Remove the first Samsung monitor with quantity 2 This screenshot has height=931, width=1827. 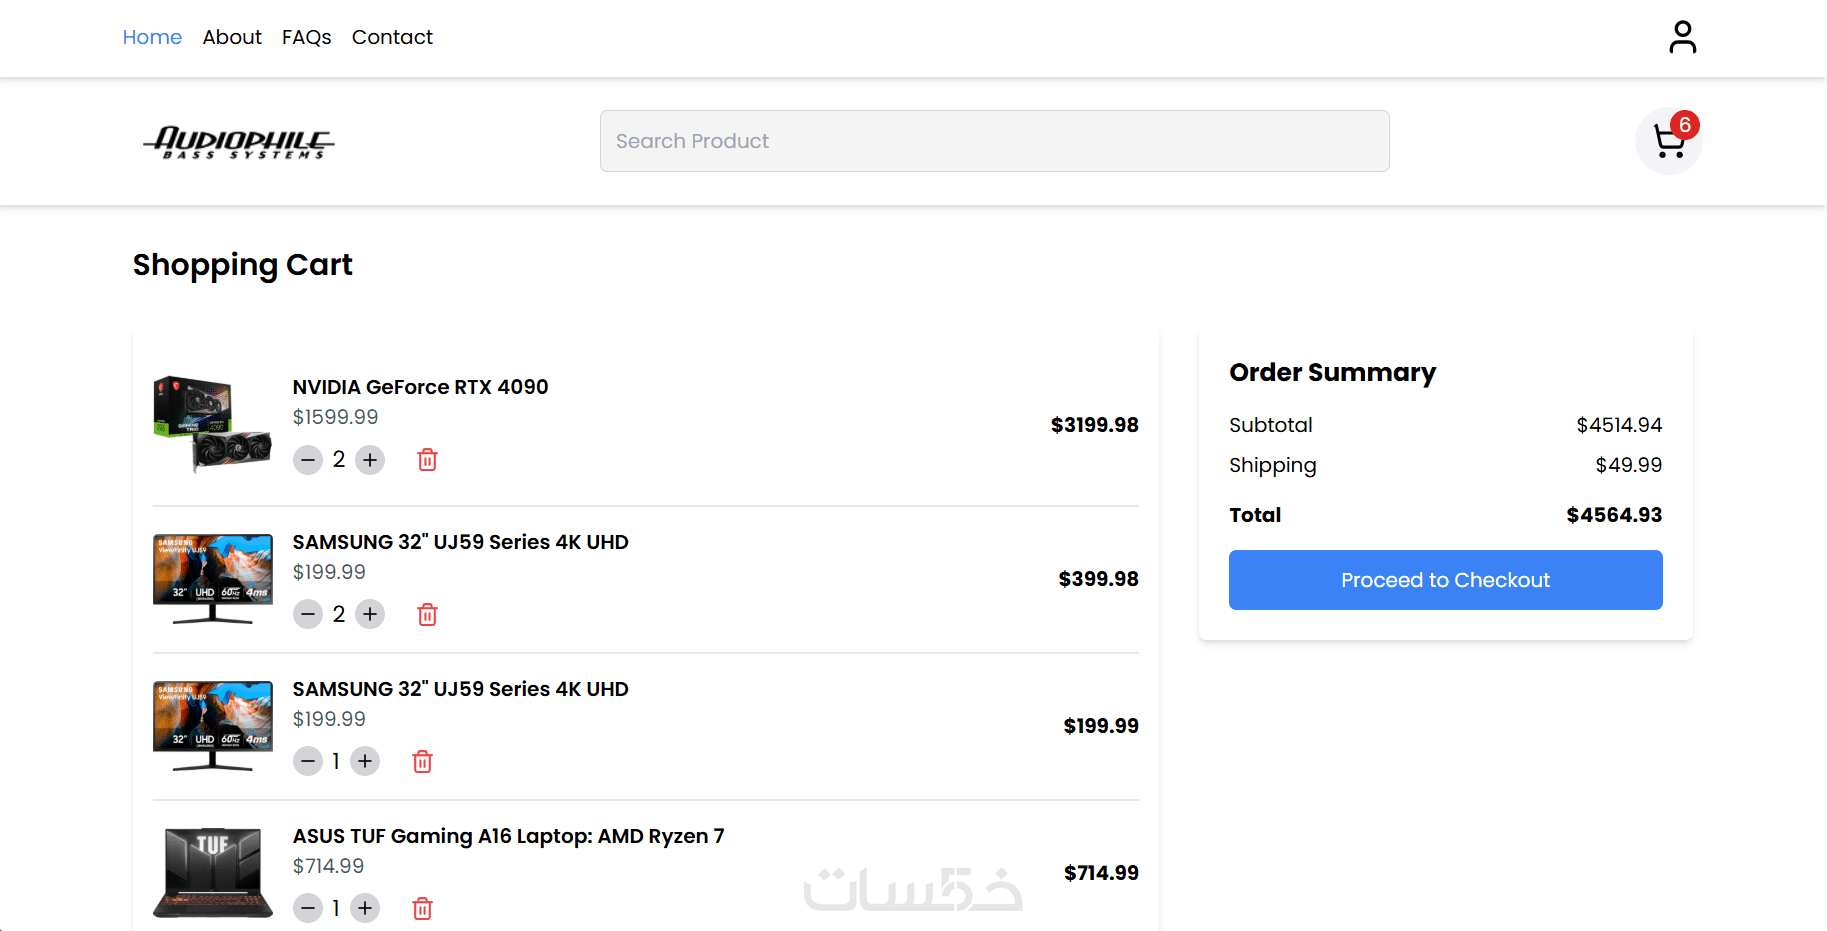point(427,614)
